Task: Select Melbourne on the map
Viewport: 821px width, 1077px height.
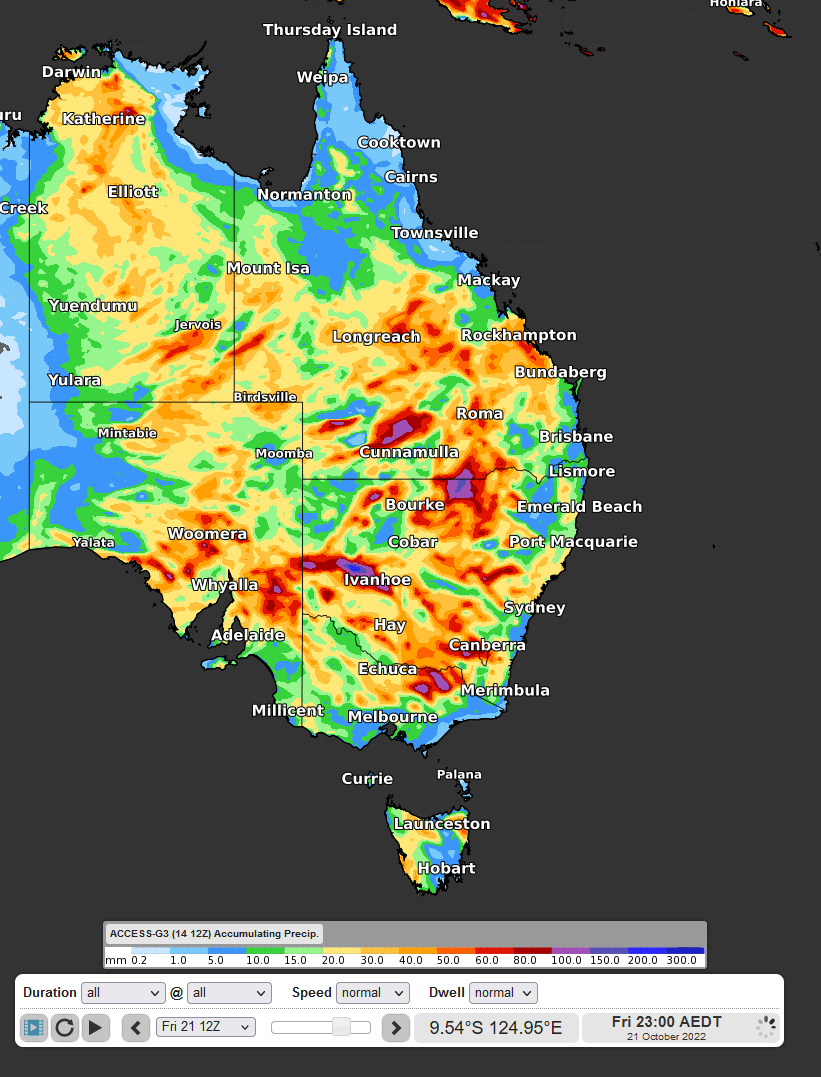Action: tap(392, 717)
